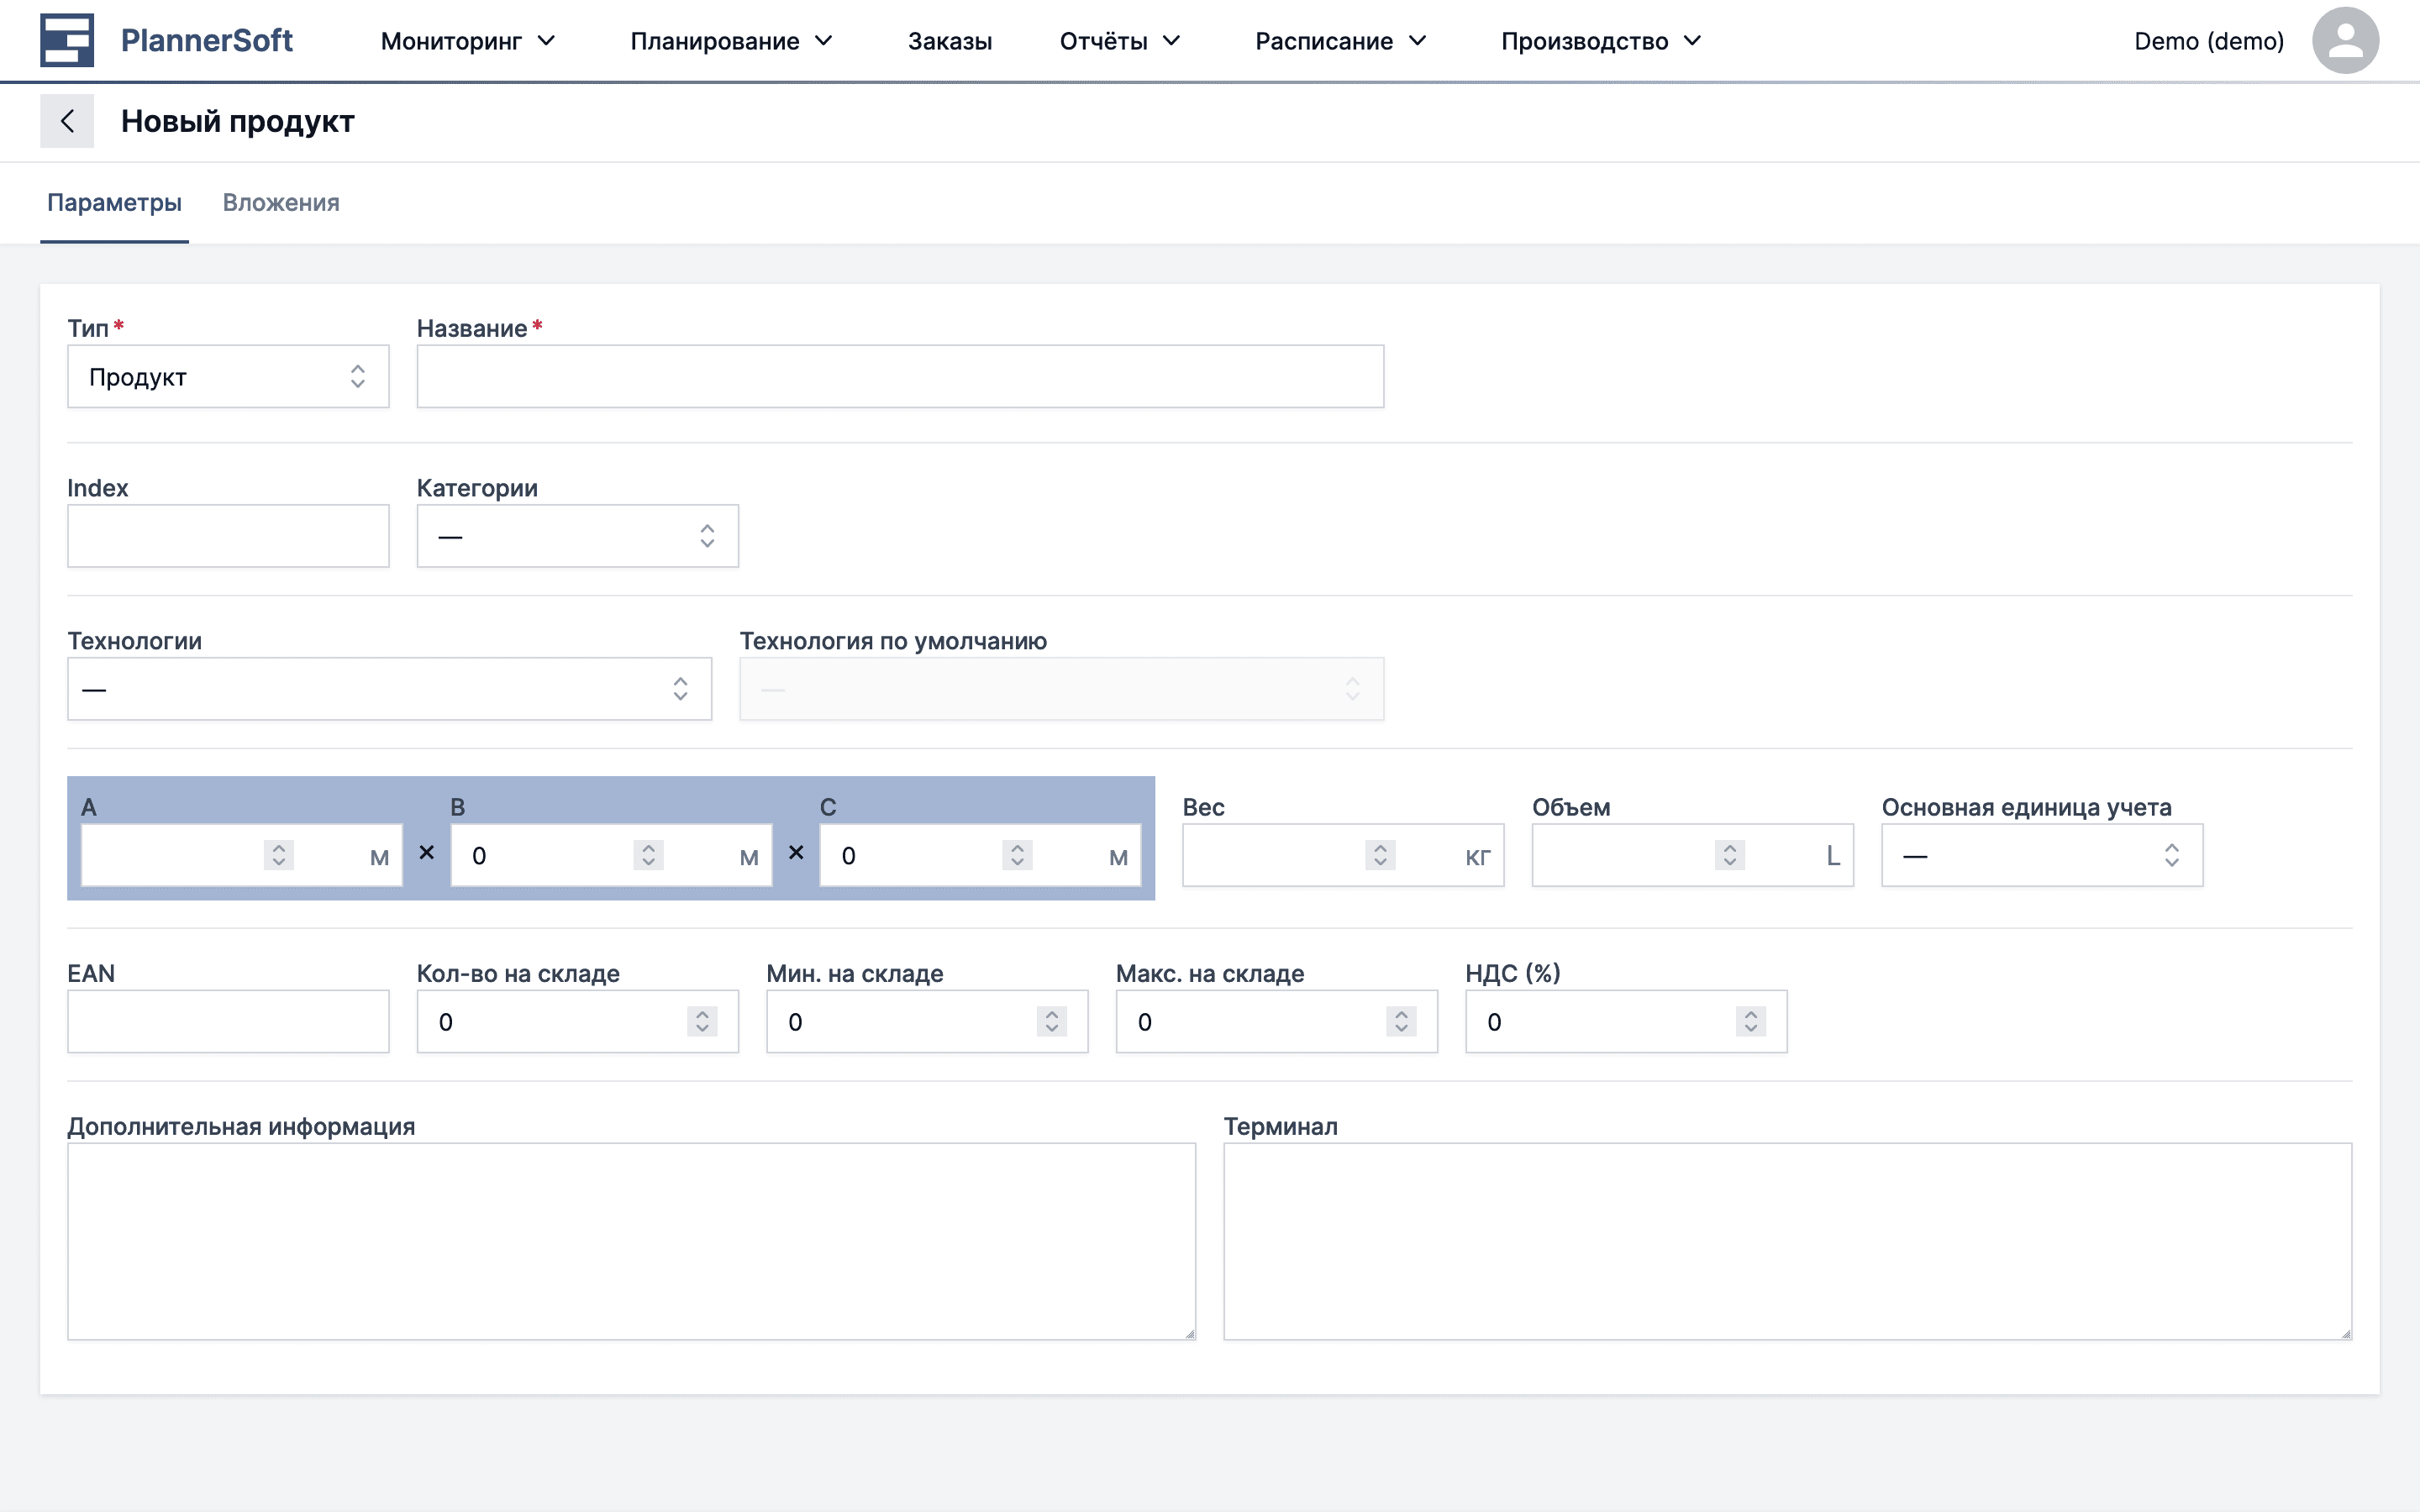This screenshot has width=2420, height=1512.
Task: Click stepper arrows in the Вес field
Action: [x=1380, y=855]
